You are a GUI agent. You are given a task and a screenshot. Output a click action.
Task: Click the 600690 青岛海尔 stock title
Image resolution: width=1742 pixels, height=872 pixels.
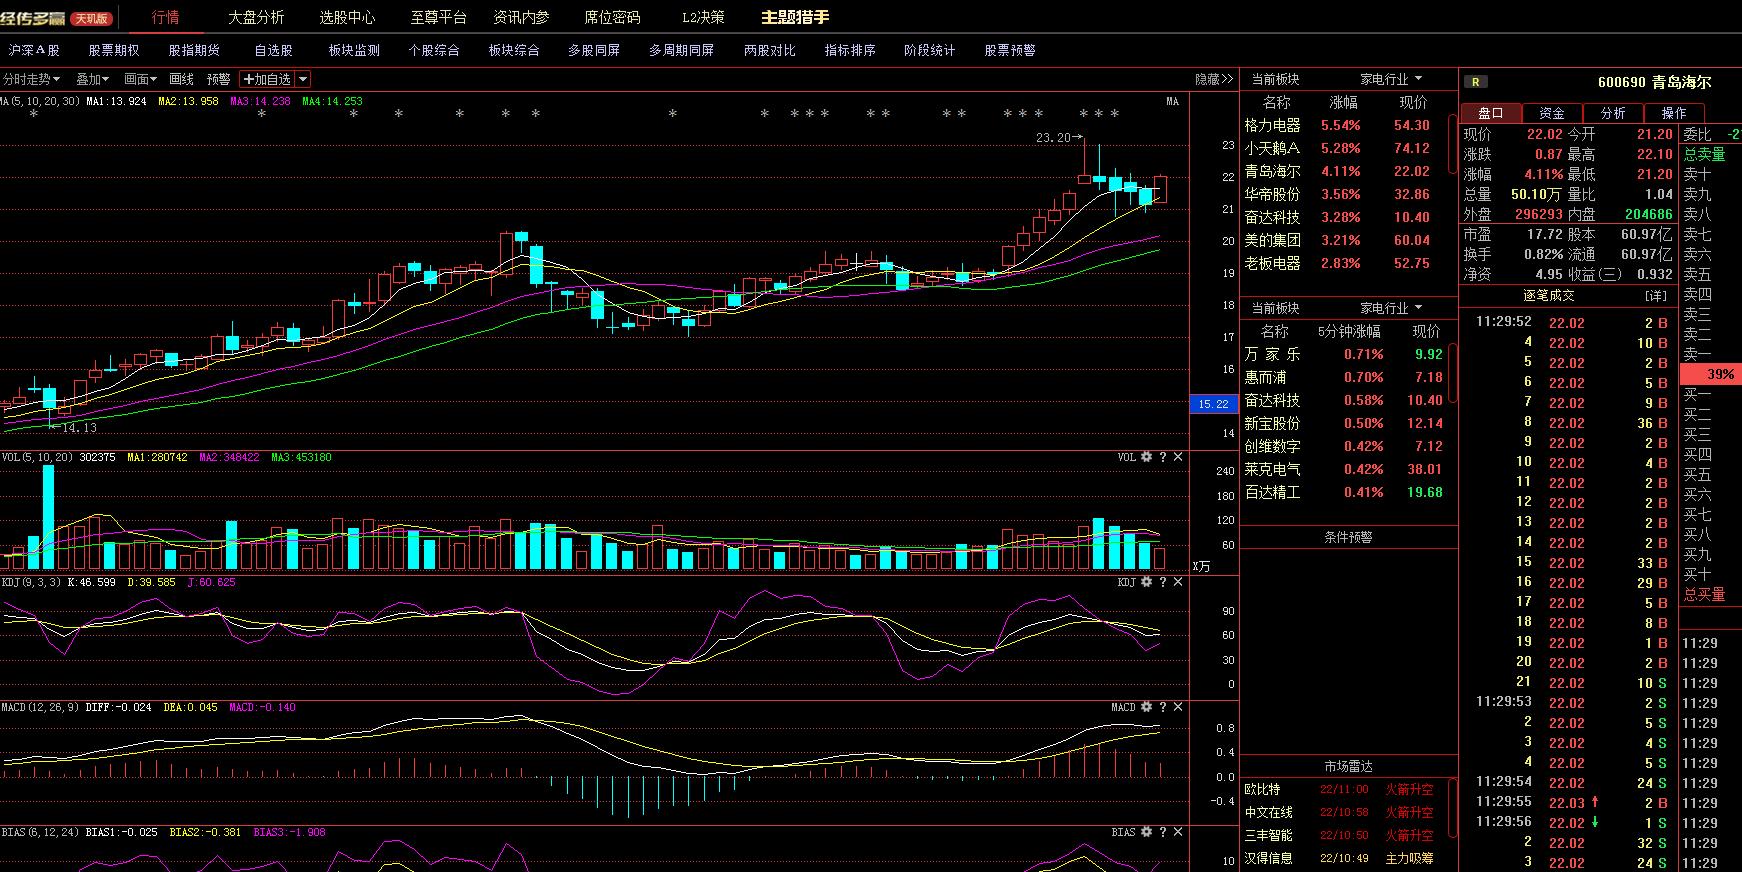(x=1654, y=82)
